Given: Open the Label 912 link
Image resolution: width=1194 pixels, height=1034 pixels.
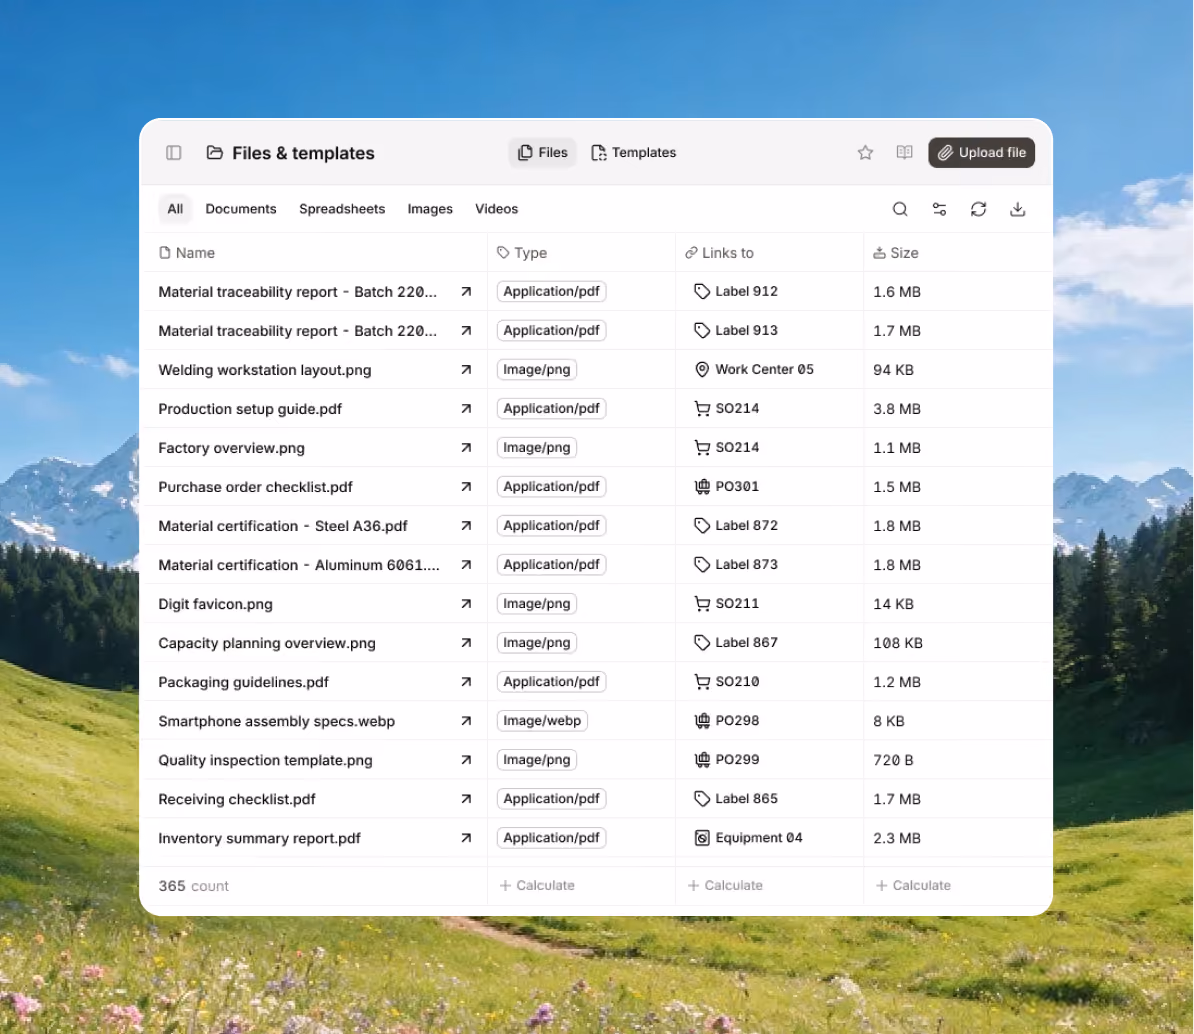Looking at the screenshot, I should (x=736, y=292).
